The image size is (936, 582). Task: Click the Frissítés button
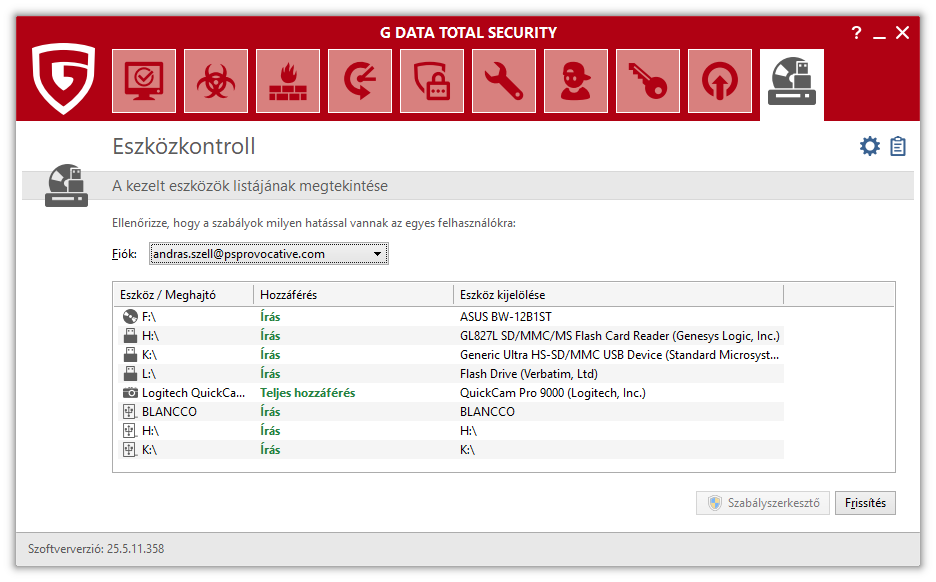pyautogui.click(x=865, y=503)
